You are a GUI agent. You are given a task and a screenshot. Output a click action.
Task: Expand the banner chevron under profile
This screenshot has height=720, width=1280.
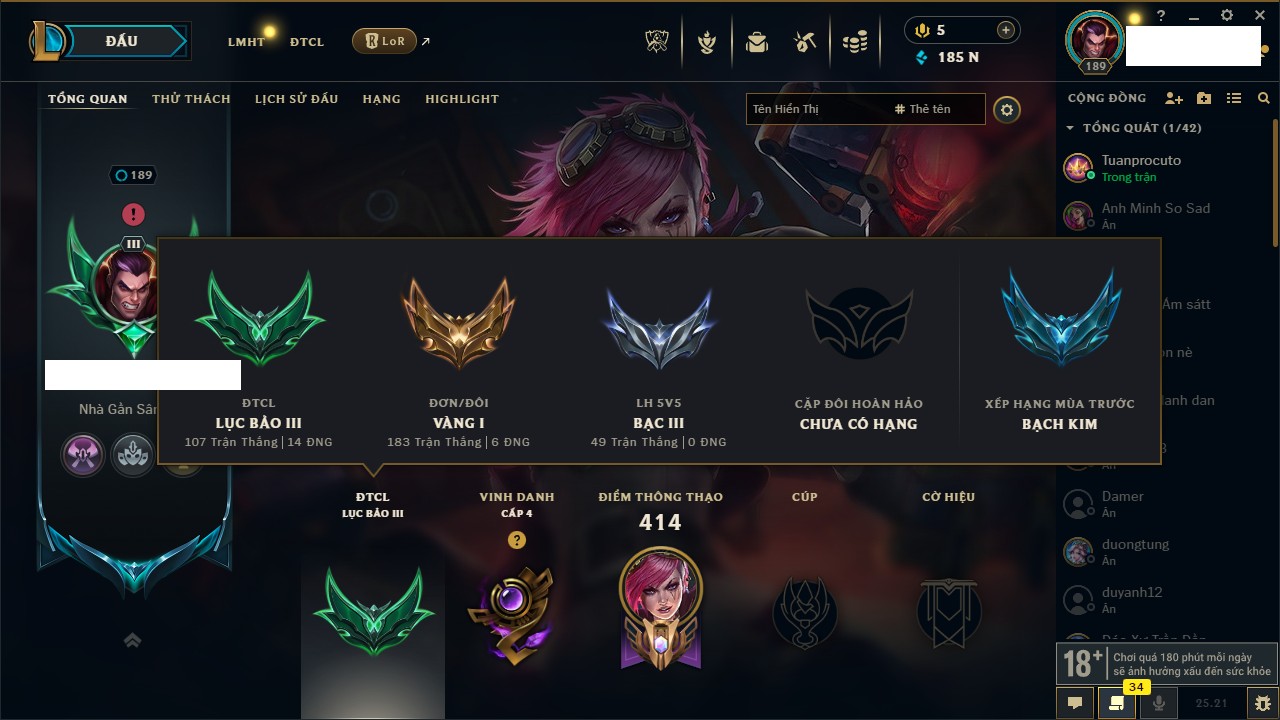(x=132, y=640)
